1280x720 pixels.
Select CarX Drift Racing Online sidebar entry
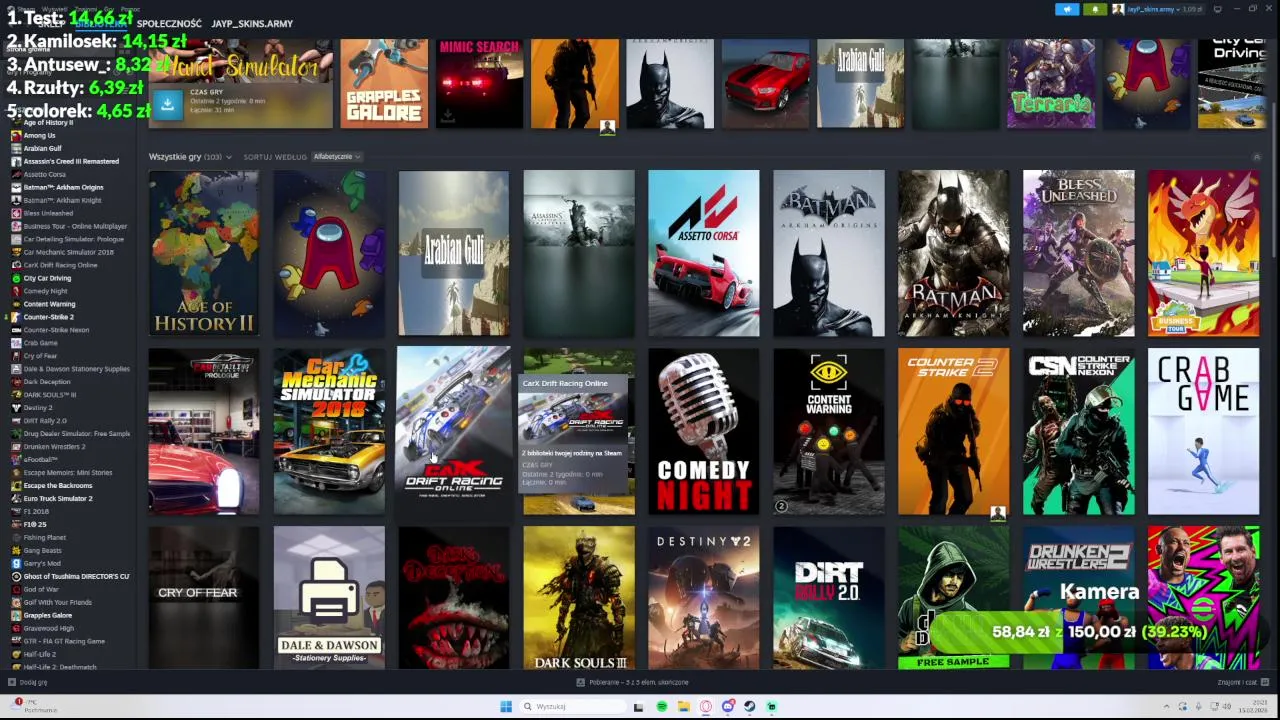click(60, 265)
